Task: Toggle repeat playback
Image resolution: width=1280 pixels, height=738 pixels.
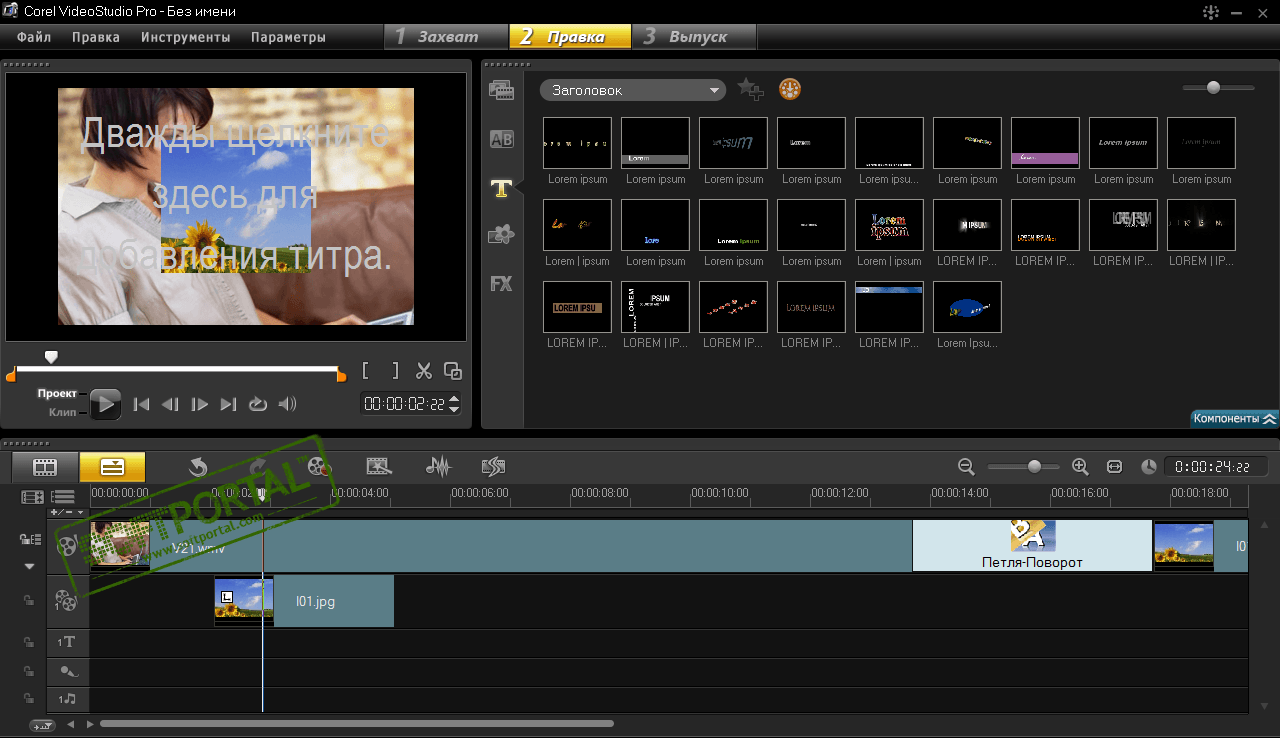Action: pyautogui.click(x=258, y=404)
